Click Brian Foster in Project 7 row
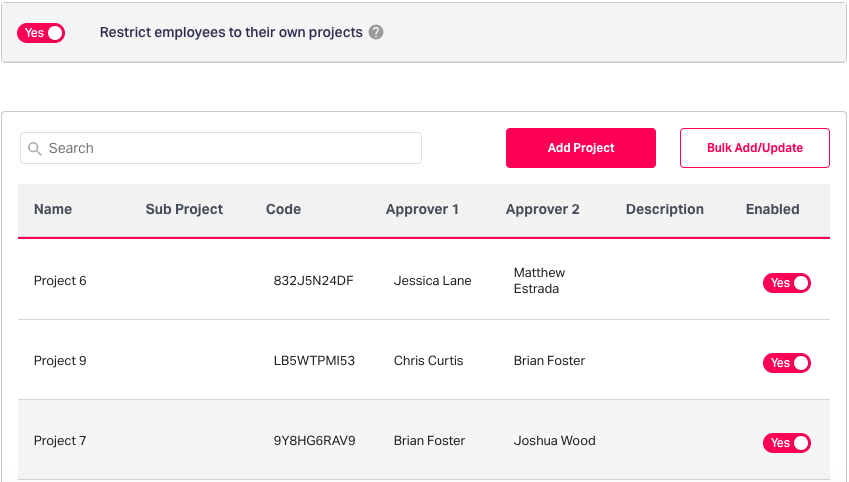This screenshot has width=849, height=482. click(x=429, y=441)
